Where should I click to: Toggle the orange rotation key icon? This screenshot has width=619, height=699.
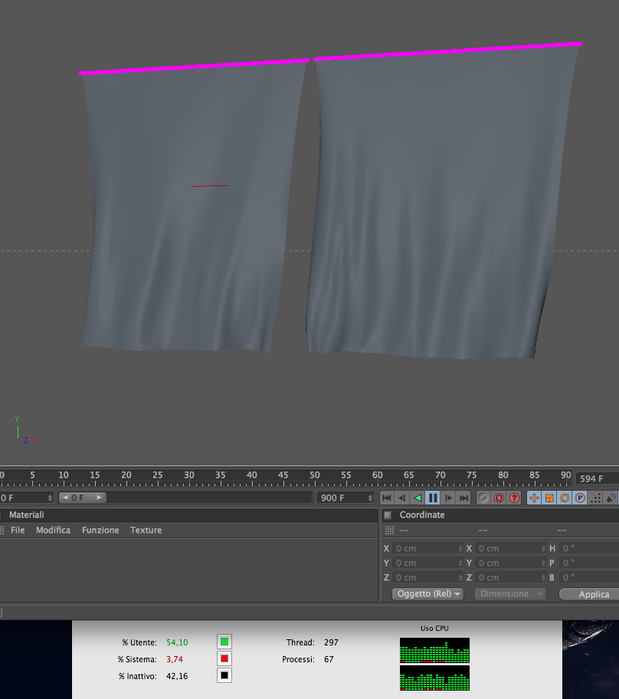coord(565,498)
